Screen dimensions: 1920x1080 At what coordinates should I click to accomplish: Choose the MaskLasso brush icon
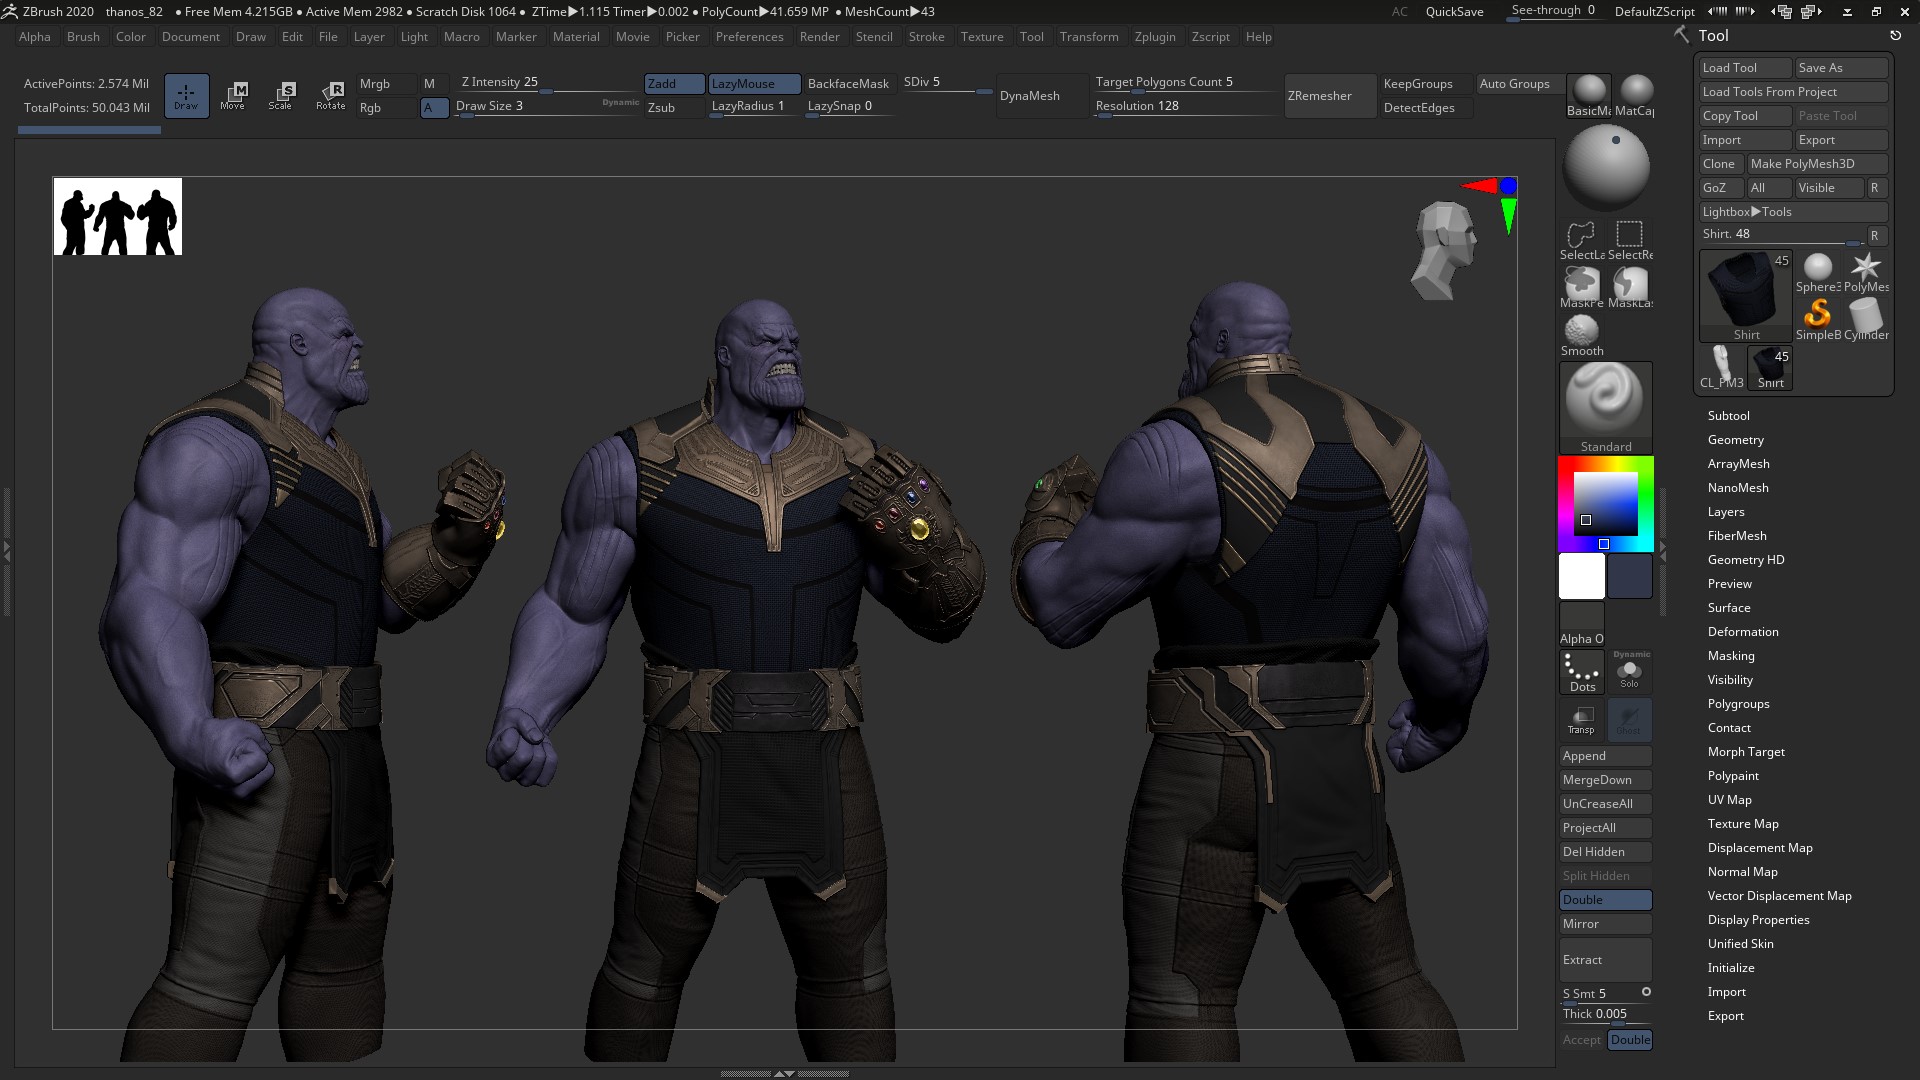pyautogui.click(x=1630, y=288)
